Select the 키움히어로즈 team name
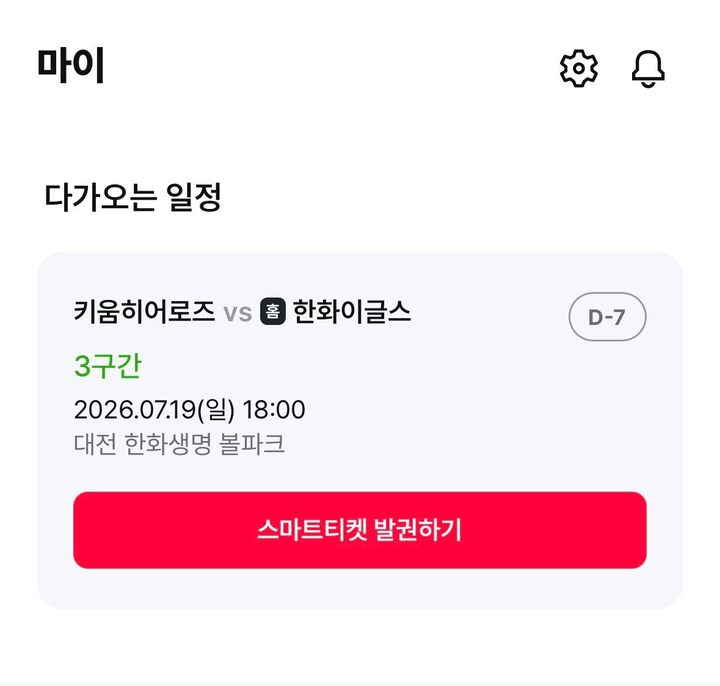The height and width of the screenshot is (686, 720). [x=144, y=312]
